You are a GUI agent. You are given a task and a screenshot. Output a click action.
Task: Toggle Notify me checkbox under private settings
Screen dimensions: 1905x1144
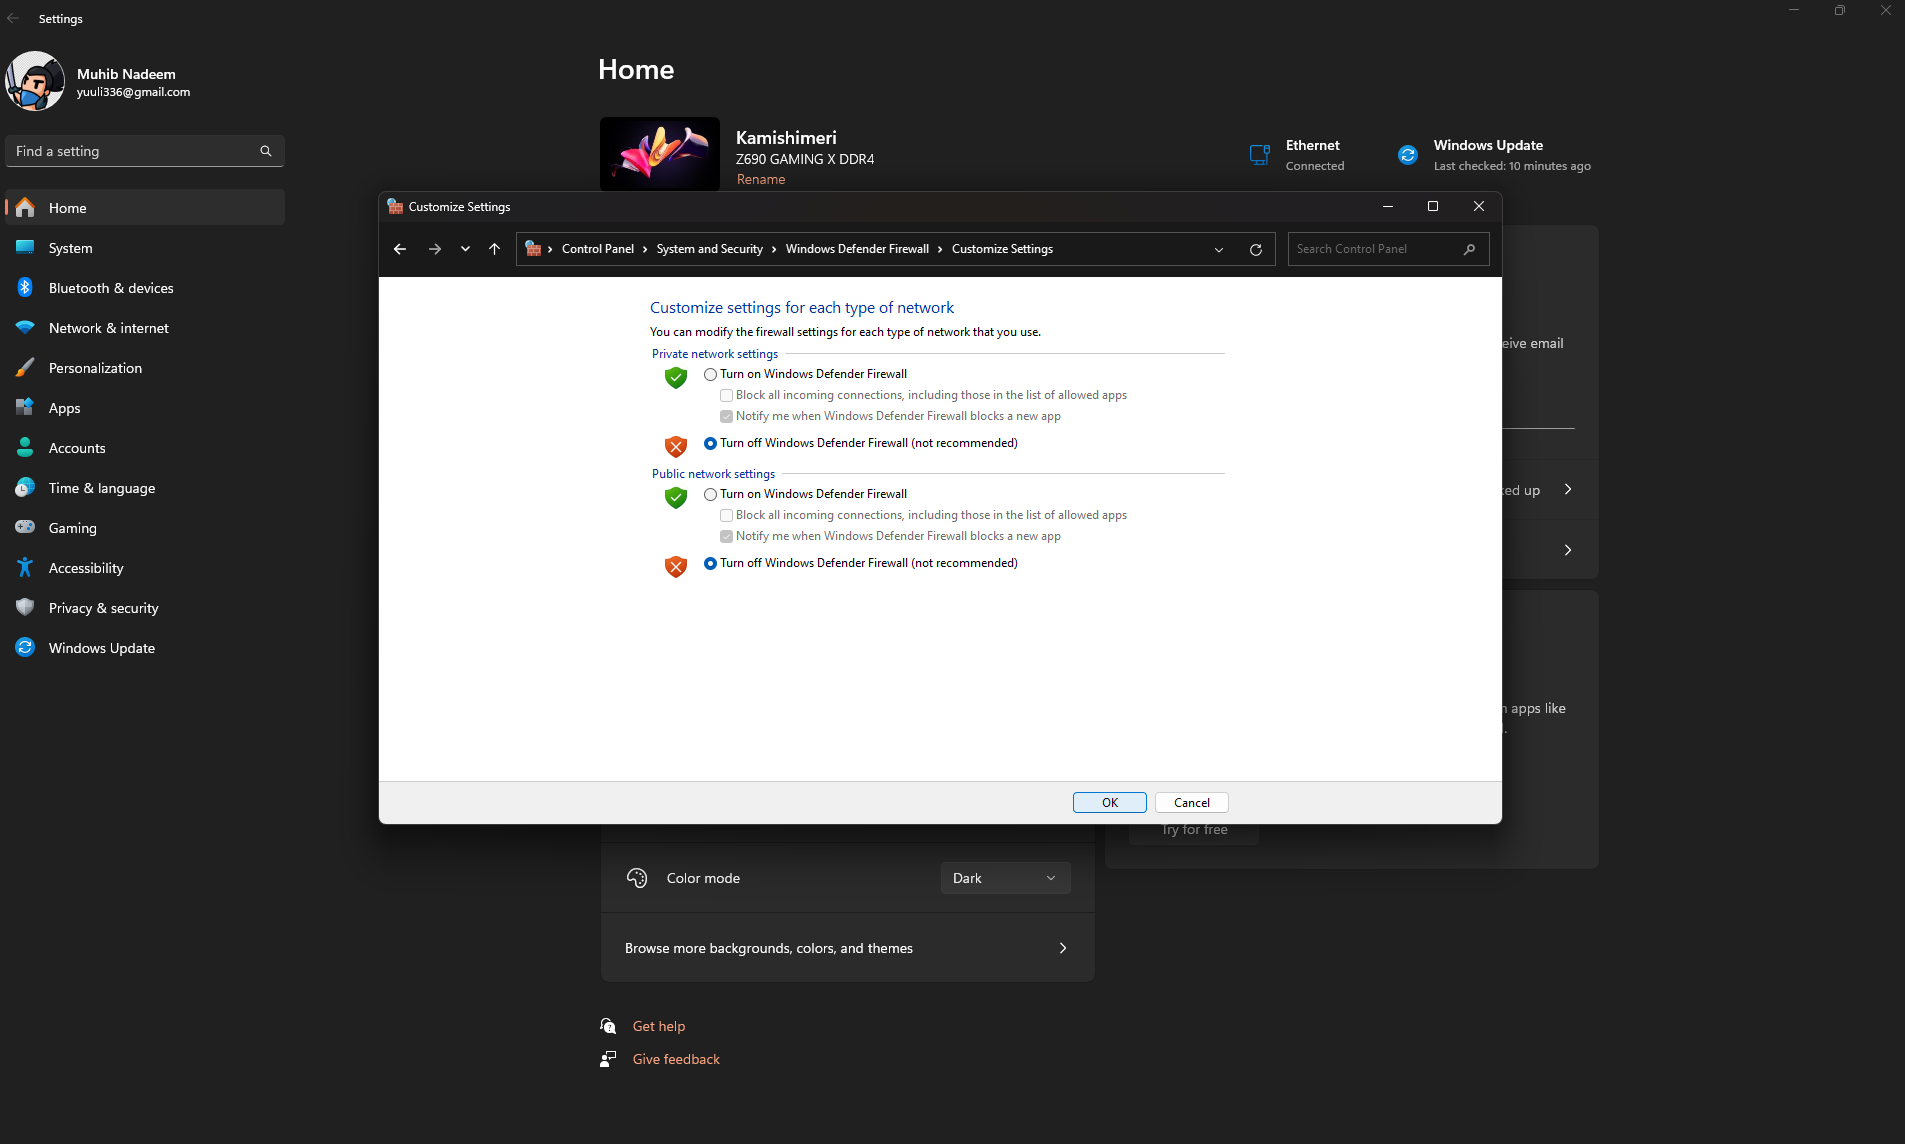726,416
